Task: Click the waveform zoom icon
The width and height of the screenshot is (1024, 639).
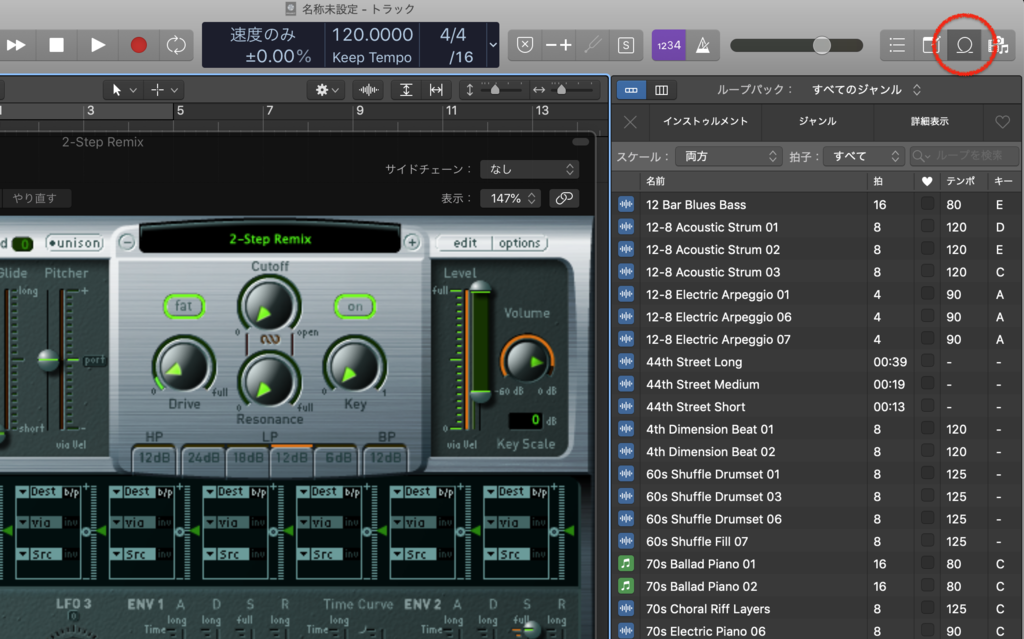Action: (369, 90)
